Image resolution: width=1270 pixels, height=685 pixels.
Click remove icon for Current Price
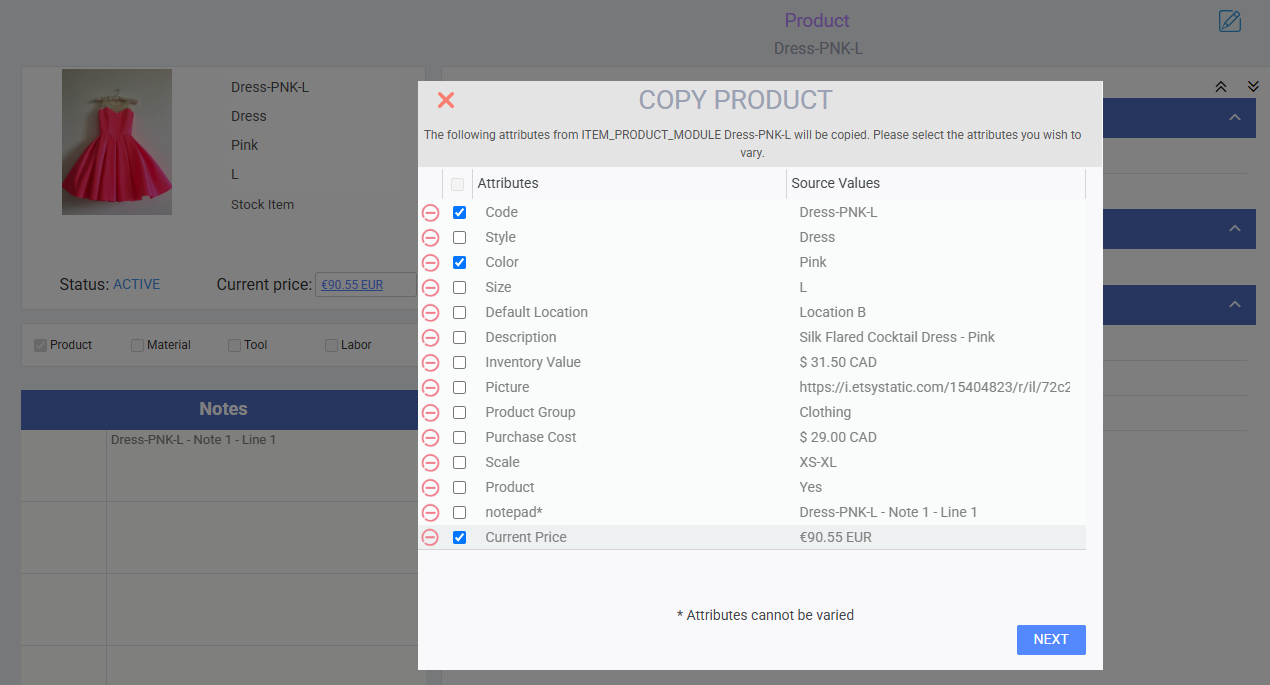click(430, 538)
